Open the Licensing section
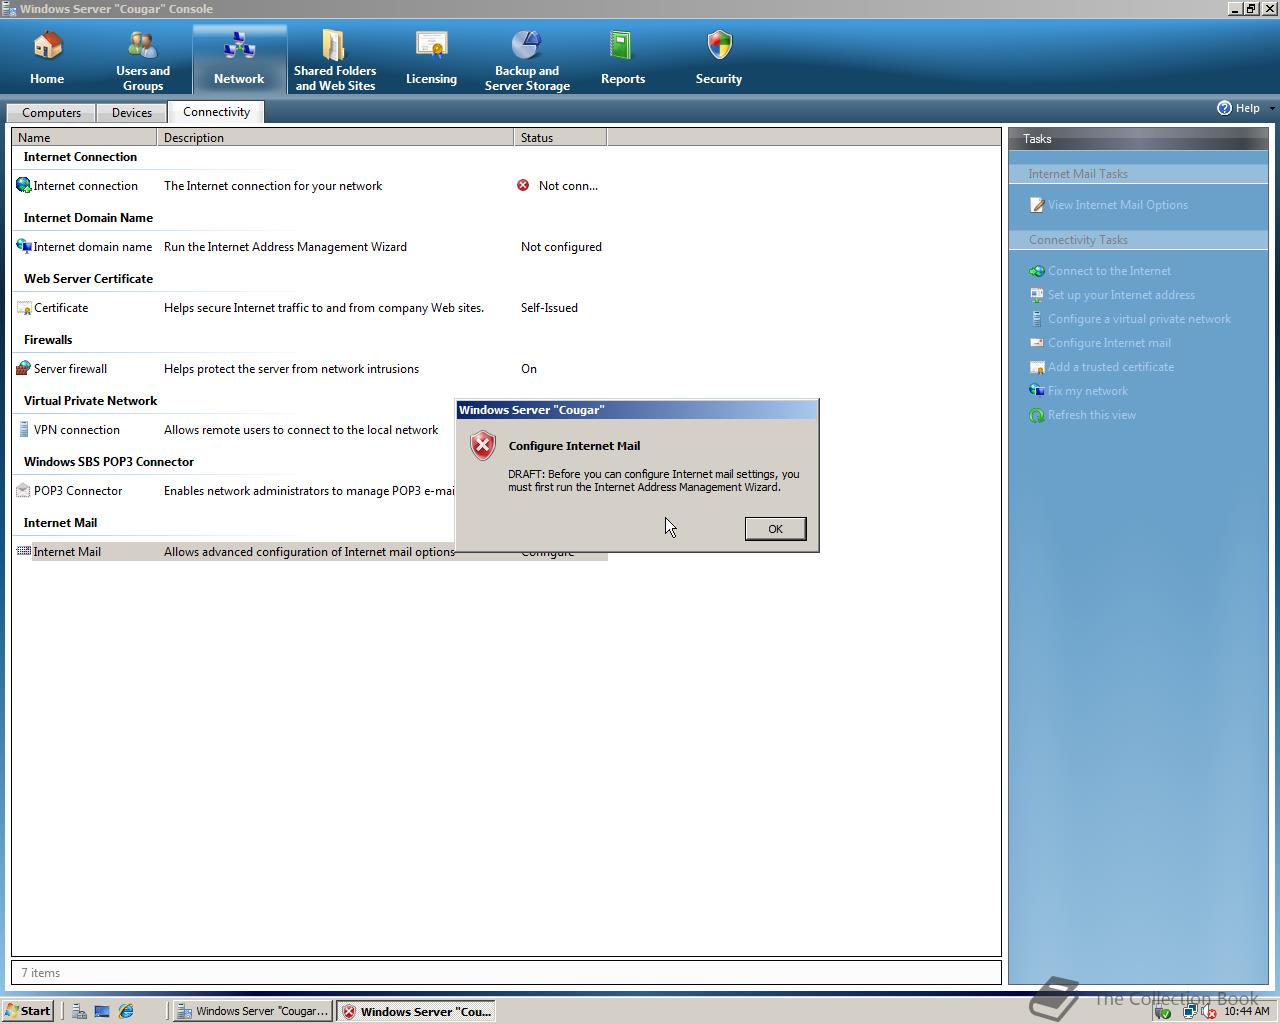The height and width of the screenshot is (1024, 1280). coord(431,58)
